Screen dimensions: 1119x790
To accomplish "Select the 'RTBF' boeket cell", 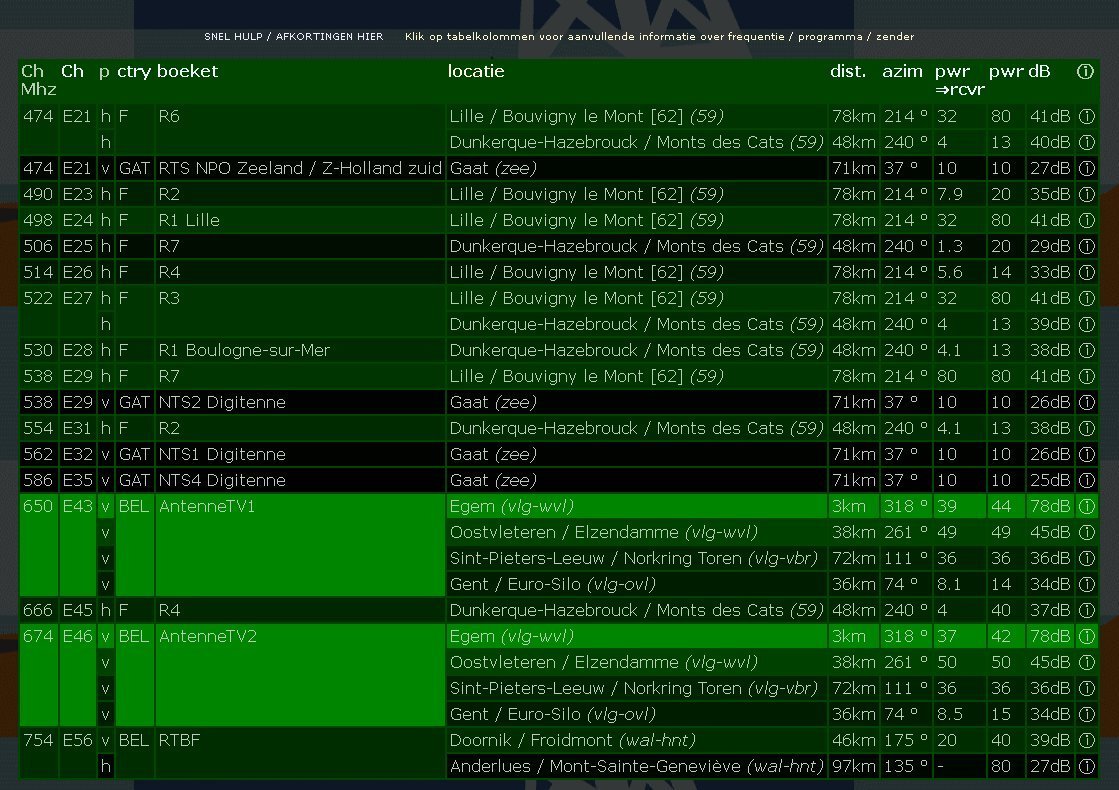I will pos(300,754).
